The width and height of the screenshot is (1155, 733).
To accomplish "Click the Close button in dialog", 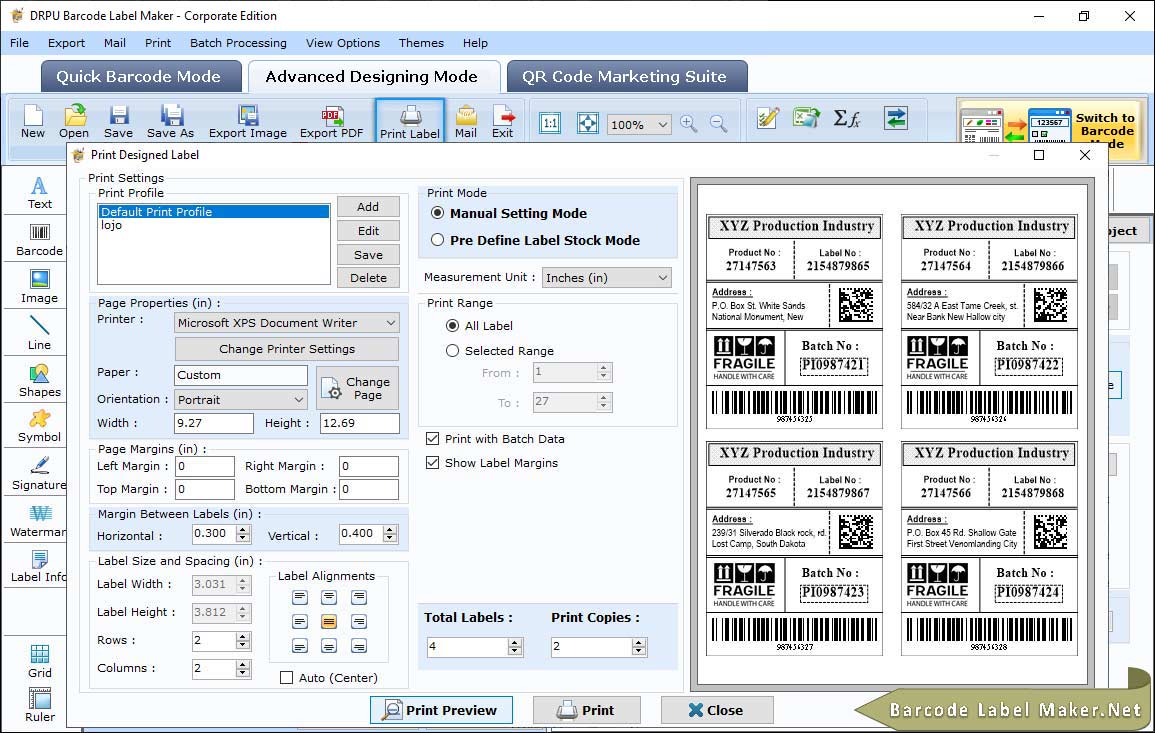I will [717, 710].
